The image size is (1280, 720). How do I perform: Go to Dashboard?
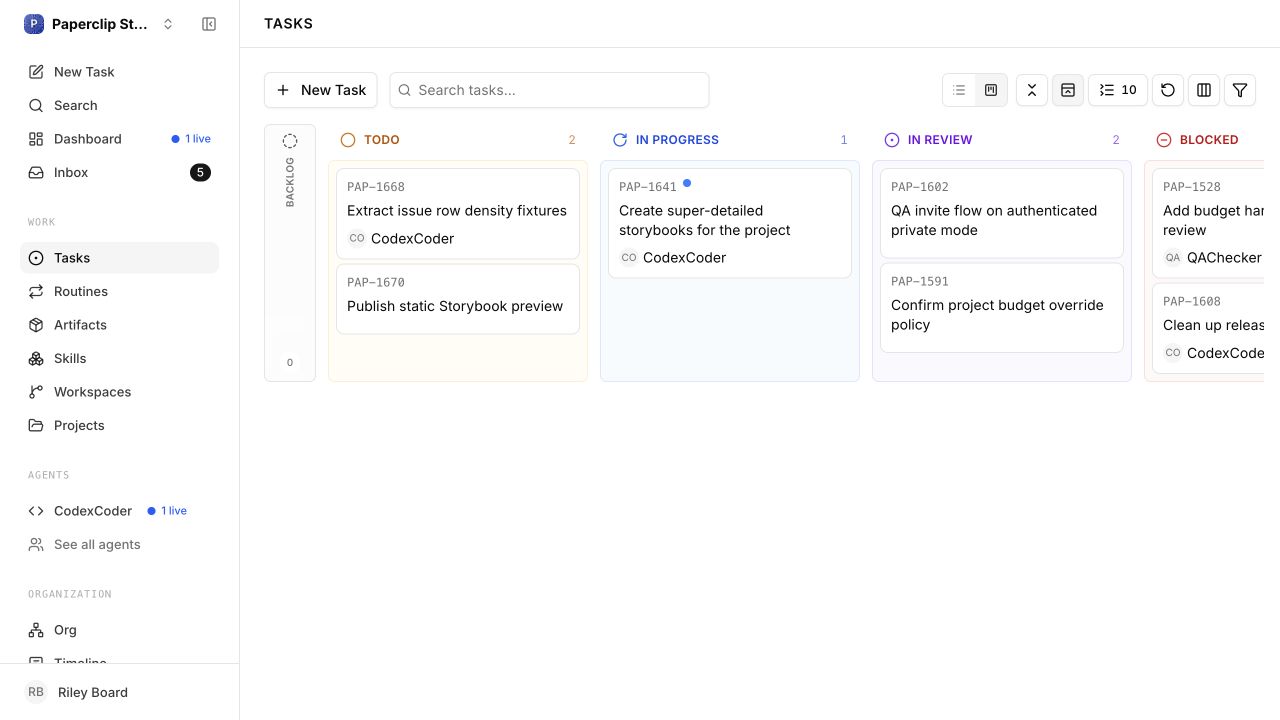[119, 139]
